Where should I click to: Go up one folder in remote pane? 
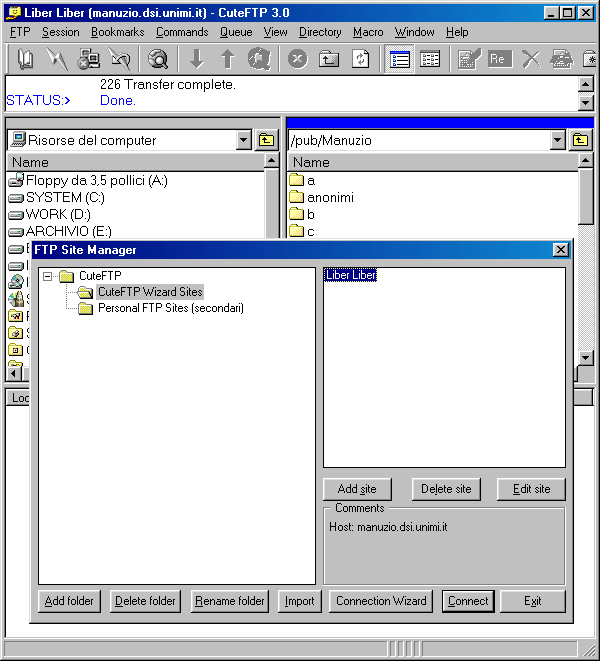[x=581, y=140]
